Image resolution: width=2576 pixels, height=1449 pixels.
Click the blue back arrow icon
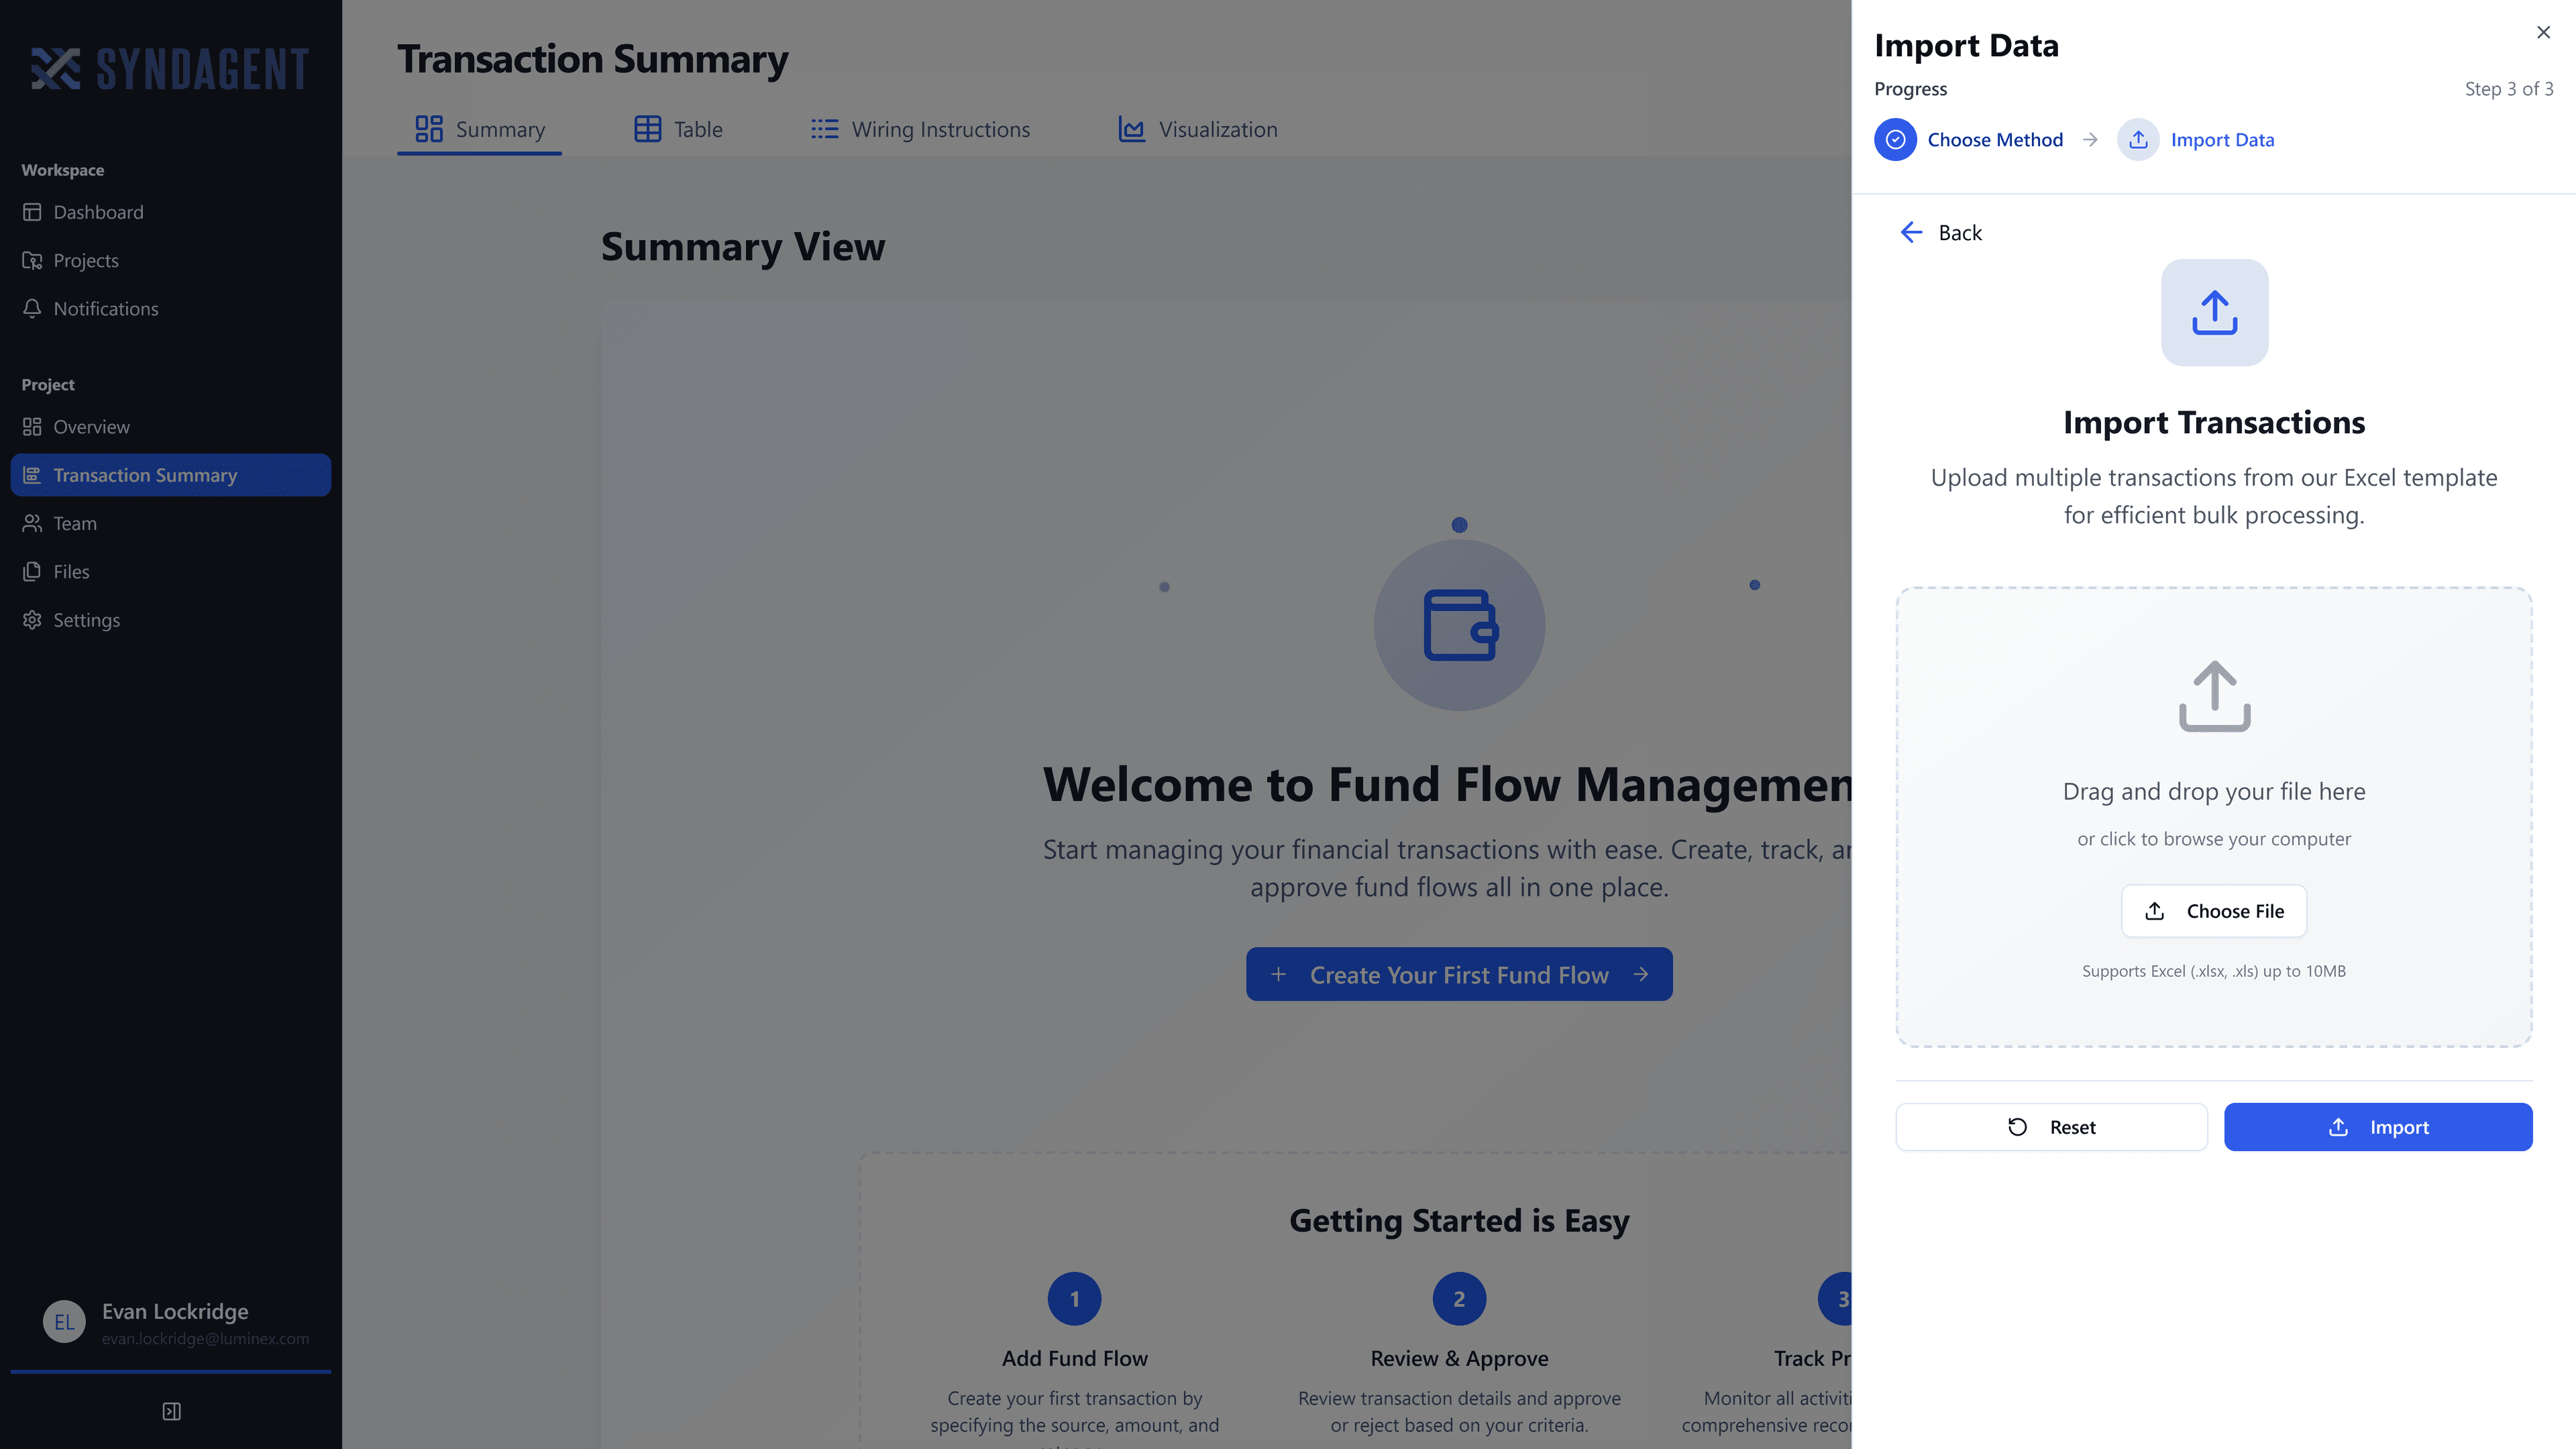coord(1911,232)
